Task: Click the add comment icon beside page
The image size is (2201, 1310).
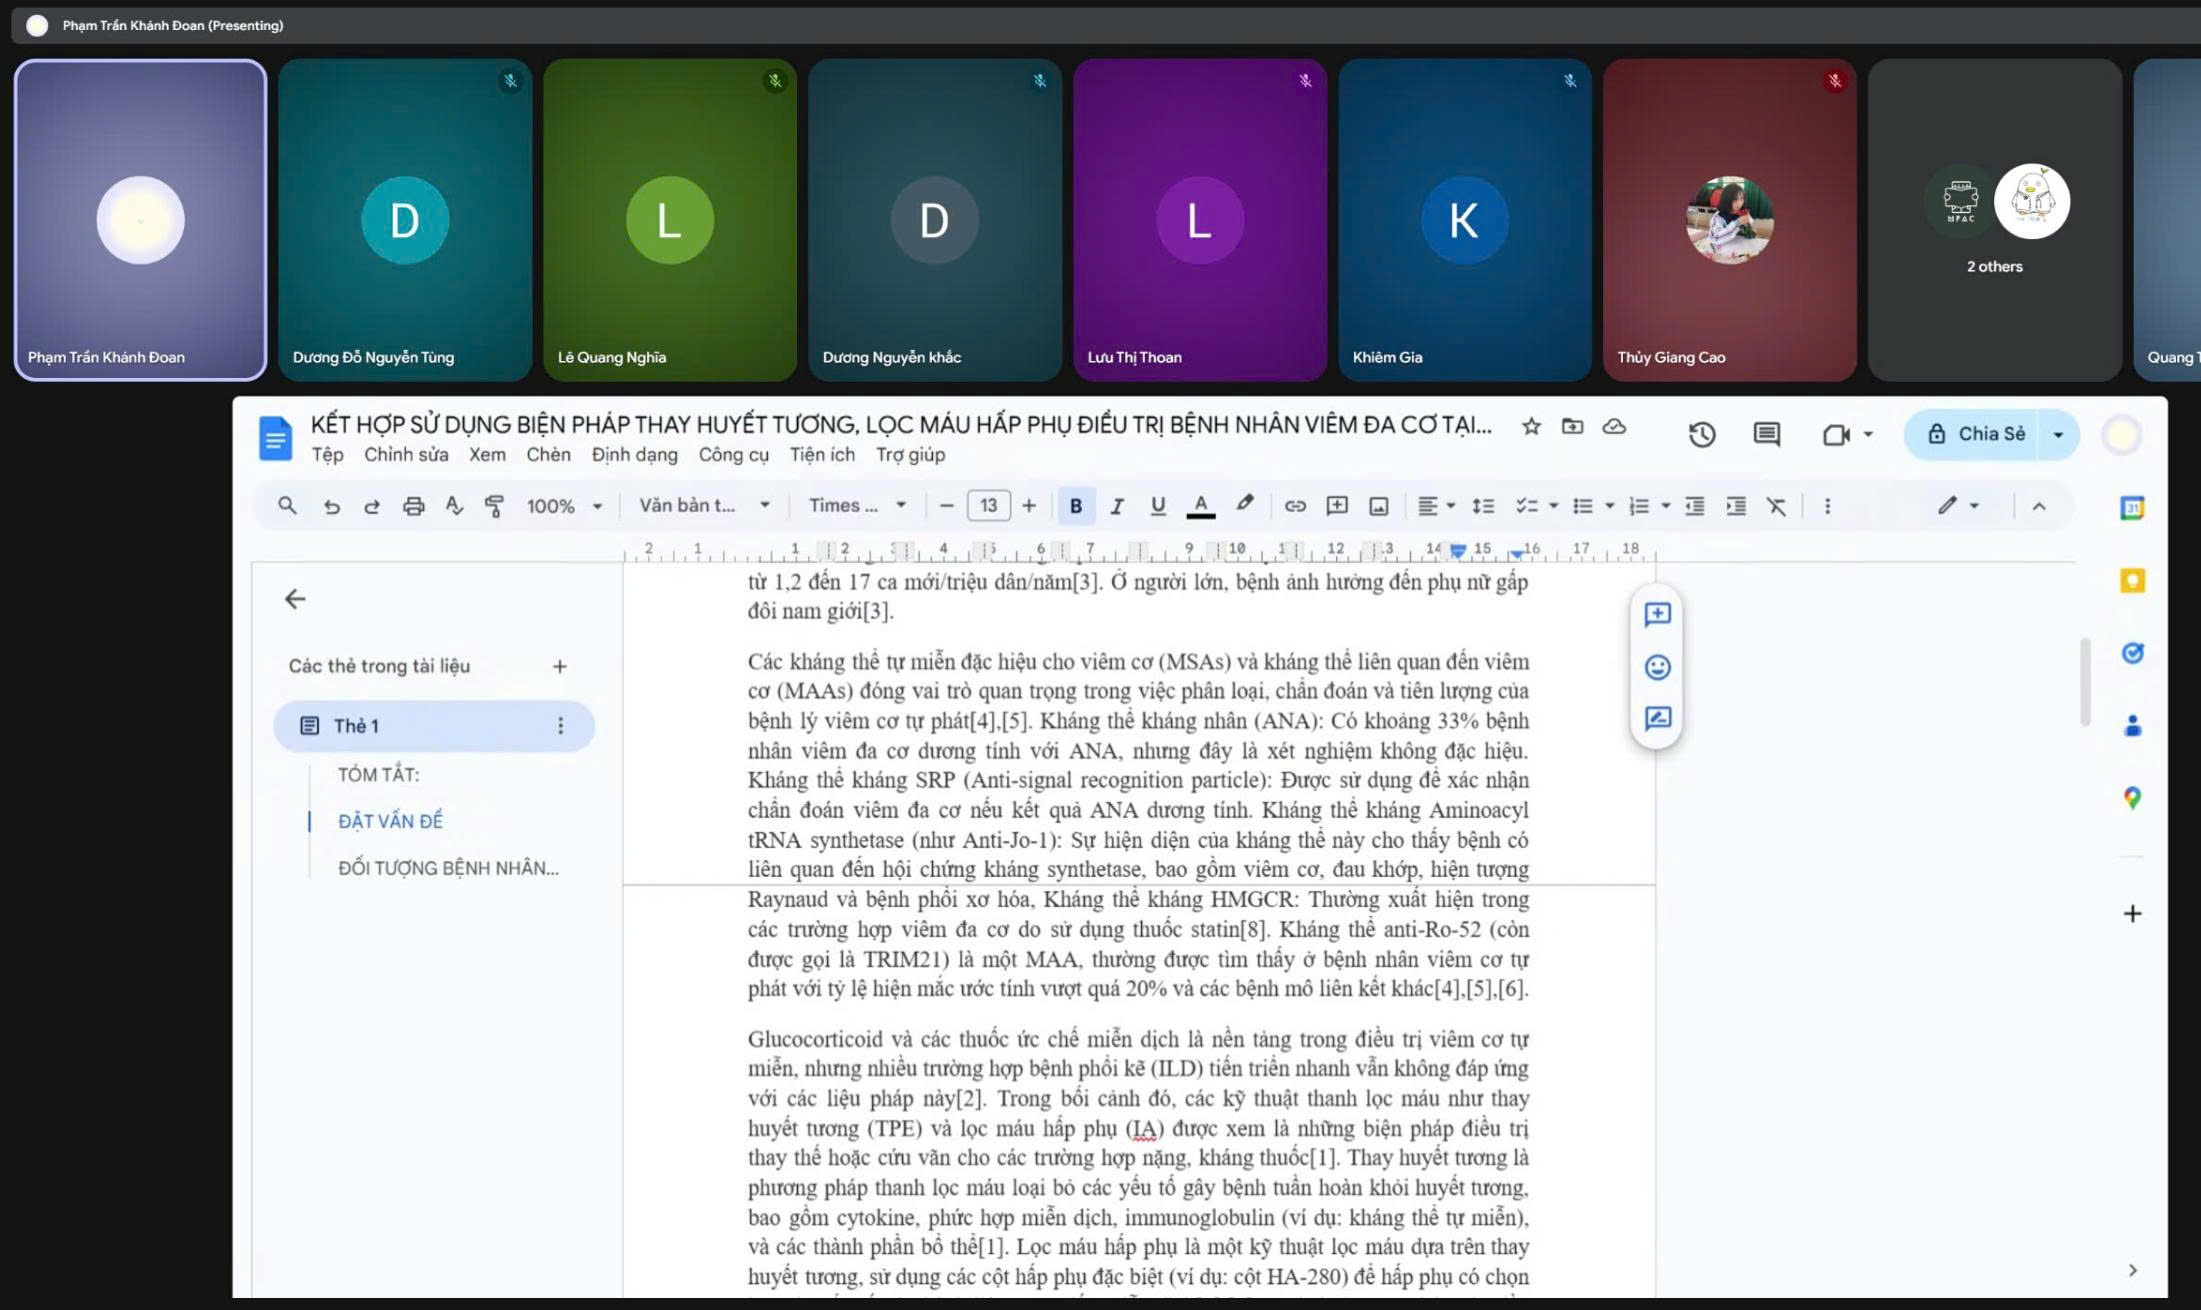Action: tap(1657, 614)
